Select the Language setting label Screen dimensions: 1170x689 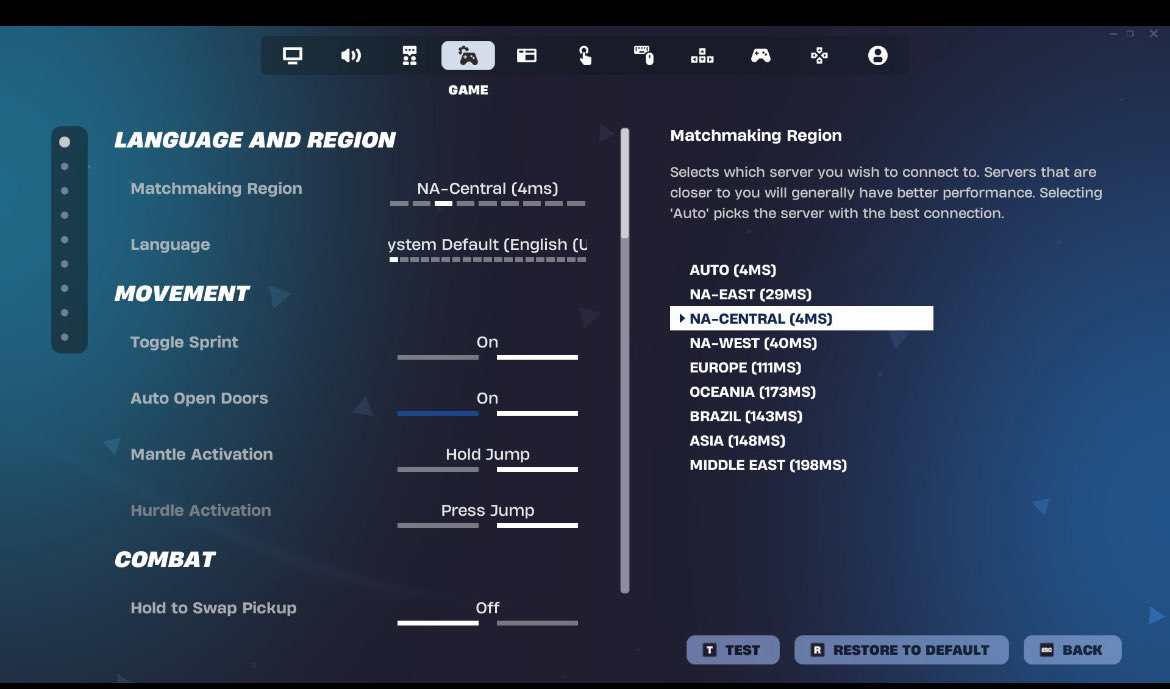[170, 244]
